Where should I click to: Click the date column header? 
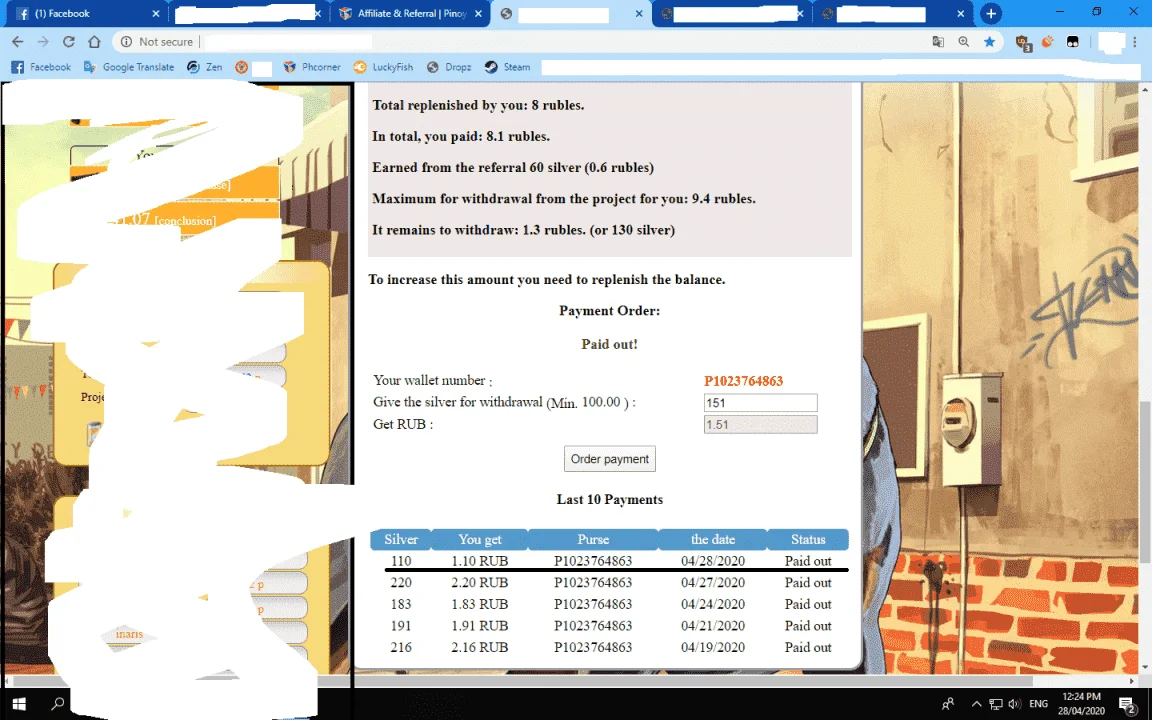pyautogui.click(x=713, y=539)
